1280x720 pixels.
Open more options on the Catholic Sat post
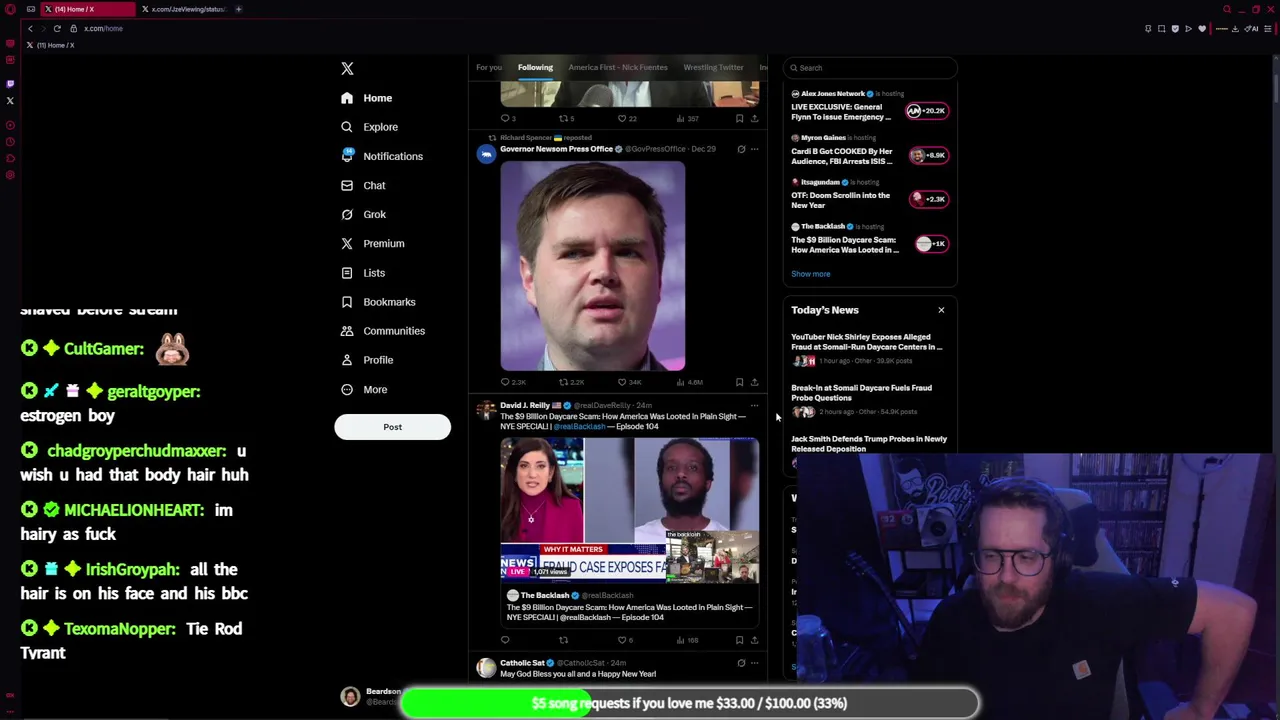pyautogui.click(x=755, y=663)
